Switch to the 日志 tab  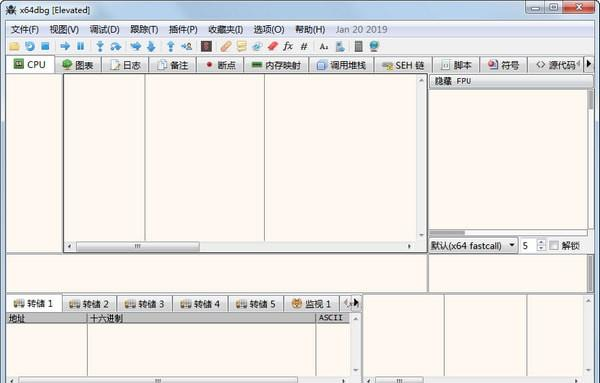tap(125, 65)
